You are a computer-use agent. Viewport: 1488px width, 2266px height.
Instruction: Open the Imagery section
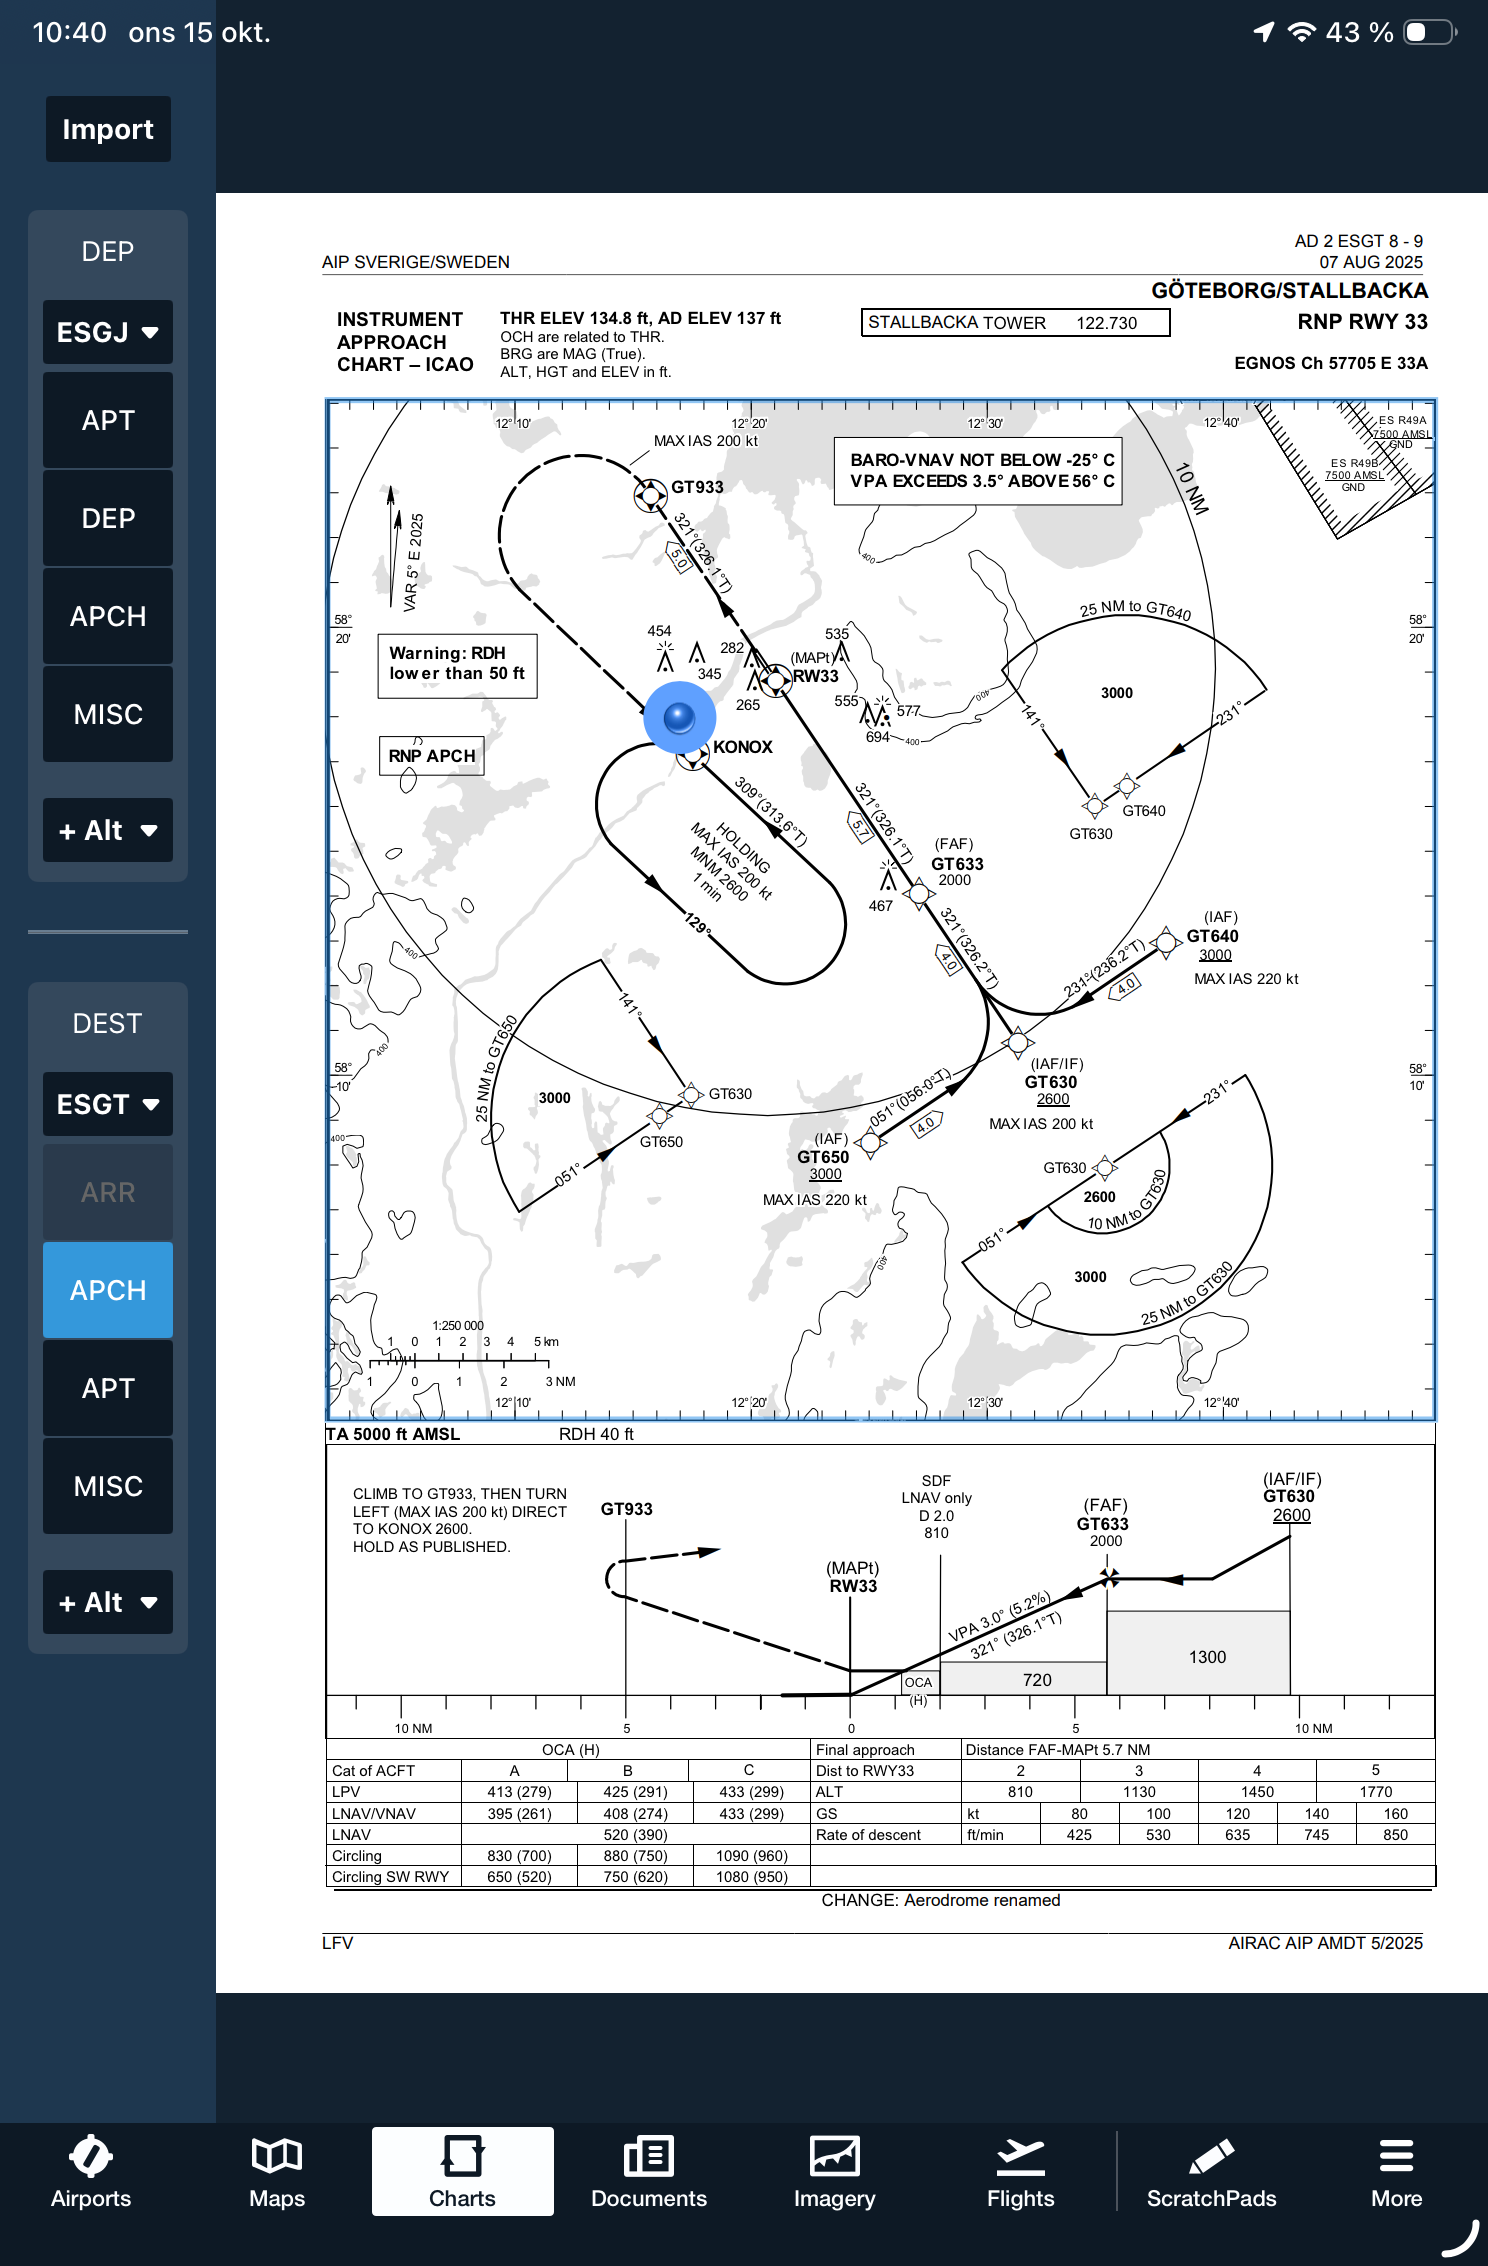[x=834, y=2172]
